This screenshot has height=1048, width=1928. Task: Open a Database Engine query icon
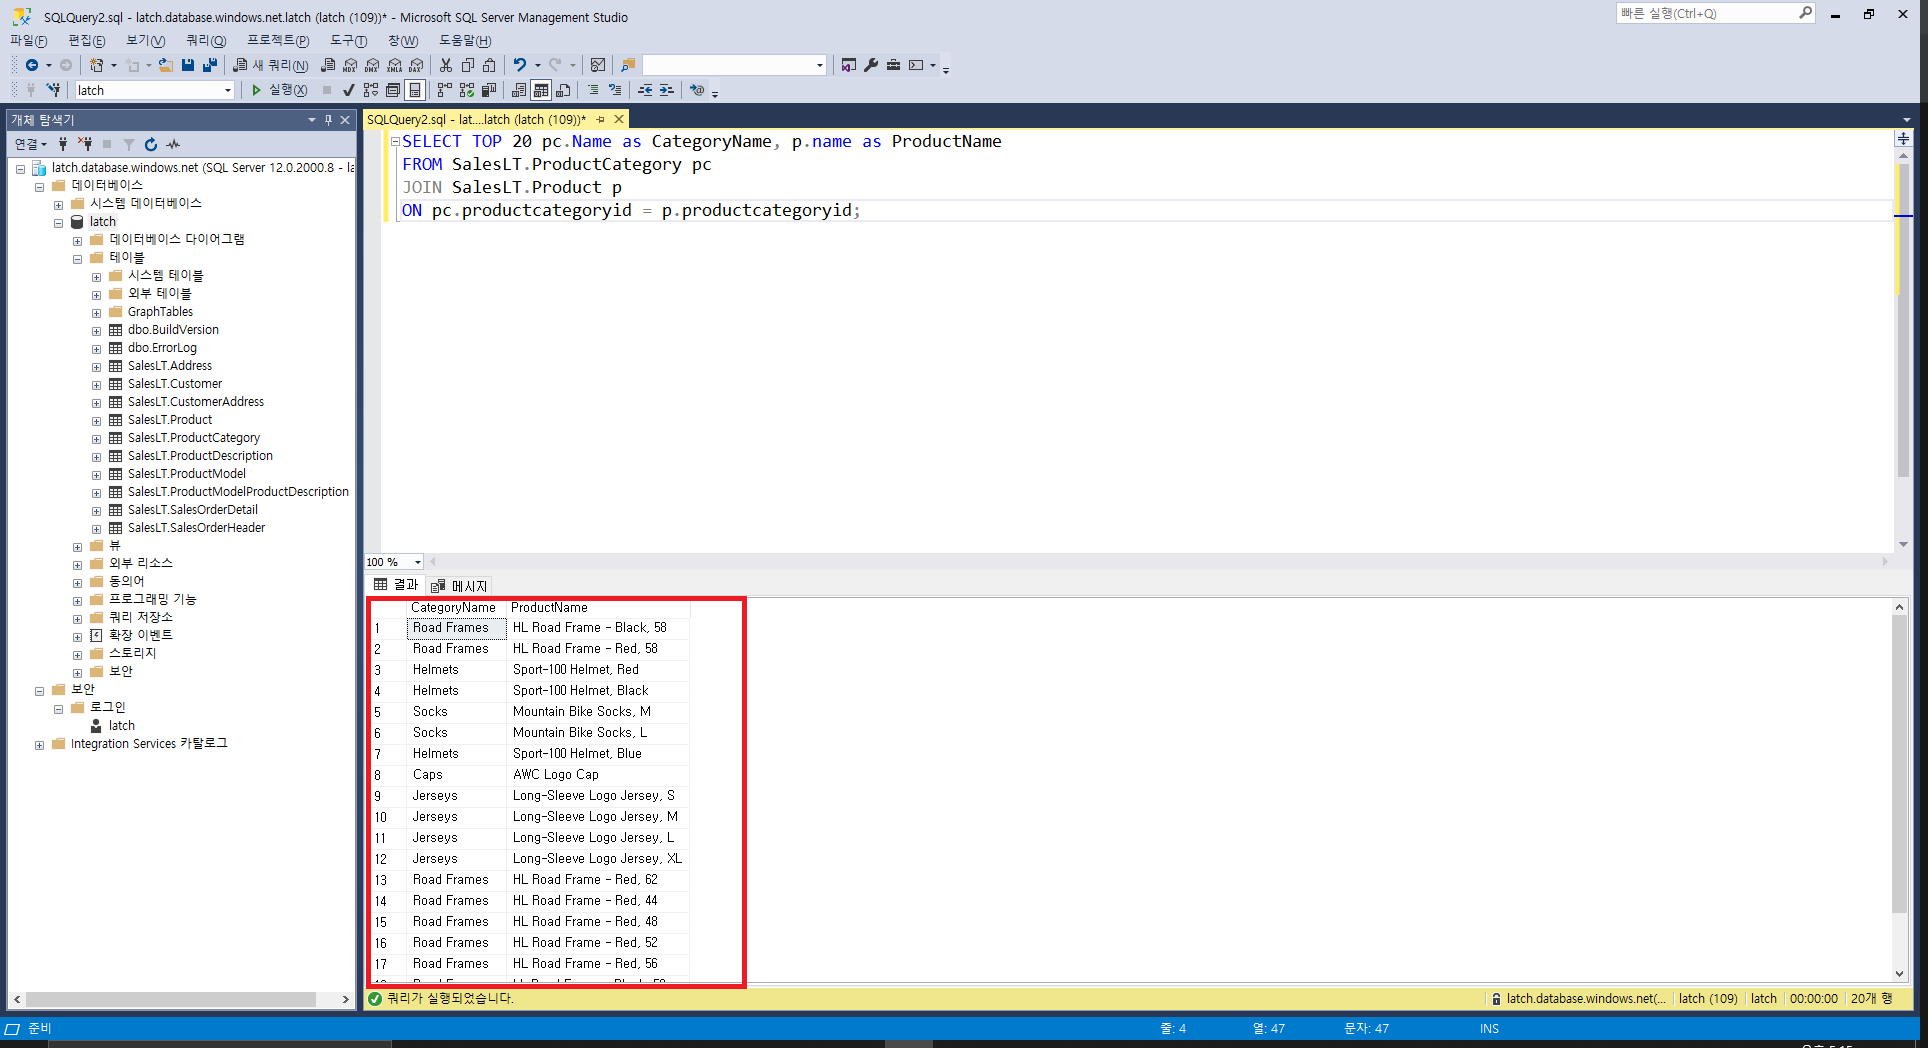(328, 65)
